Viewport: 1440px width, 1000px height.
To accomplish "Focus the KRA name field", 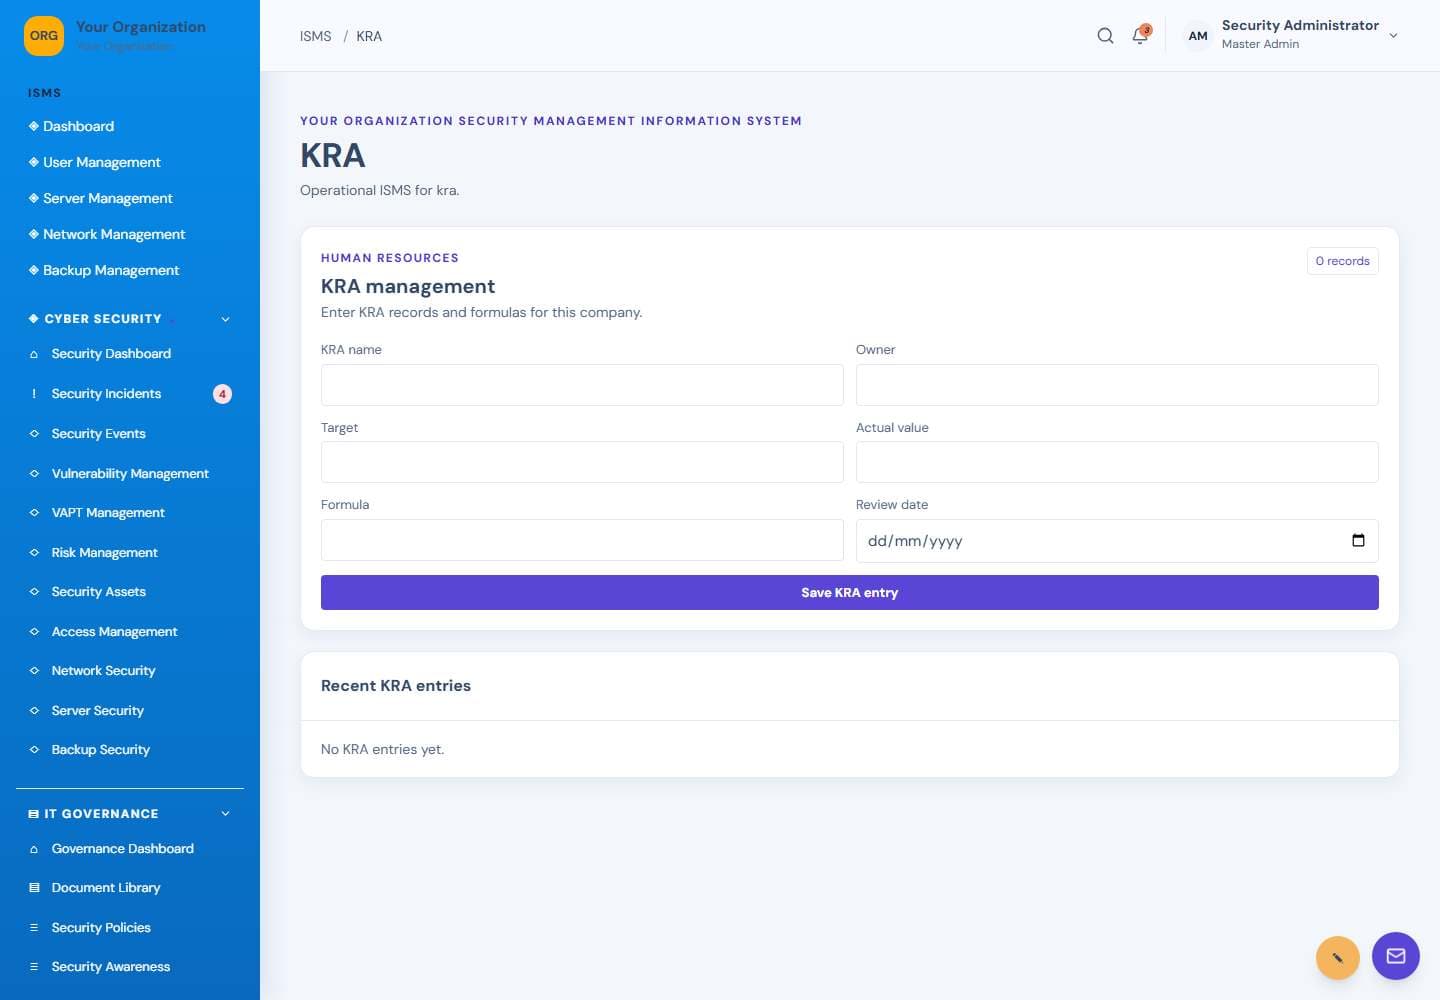I will [x=582, y=385].
